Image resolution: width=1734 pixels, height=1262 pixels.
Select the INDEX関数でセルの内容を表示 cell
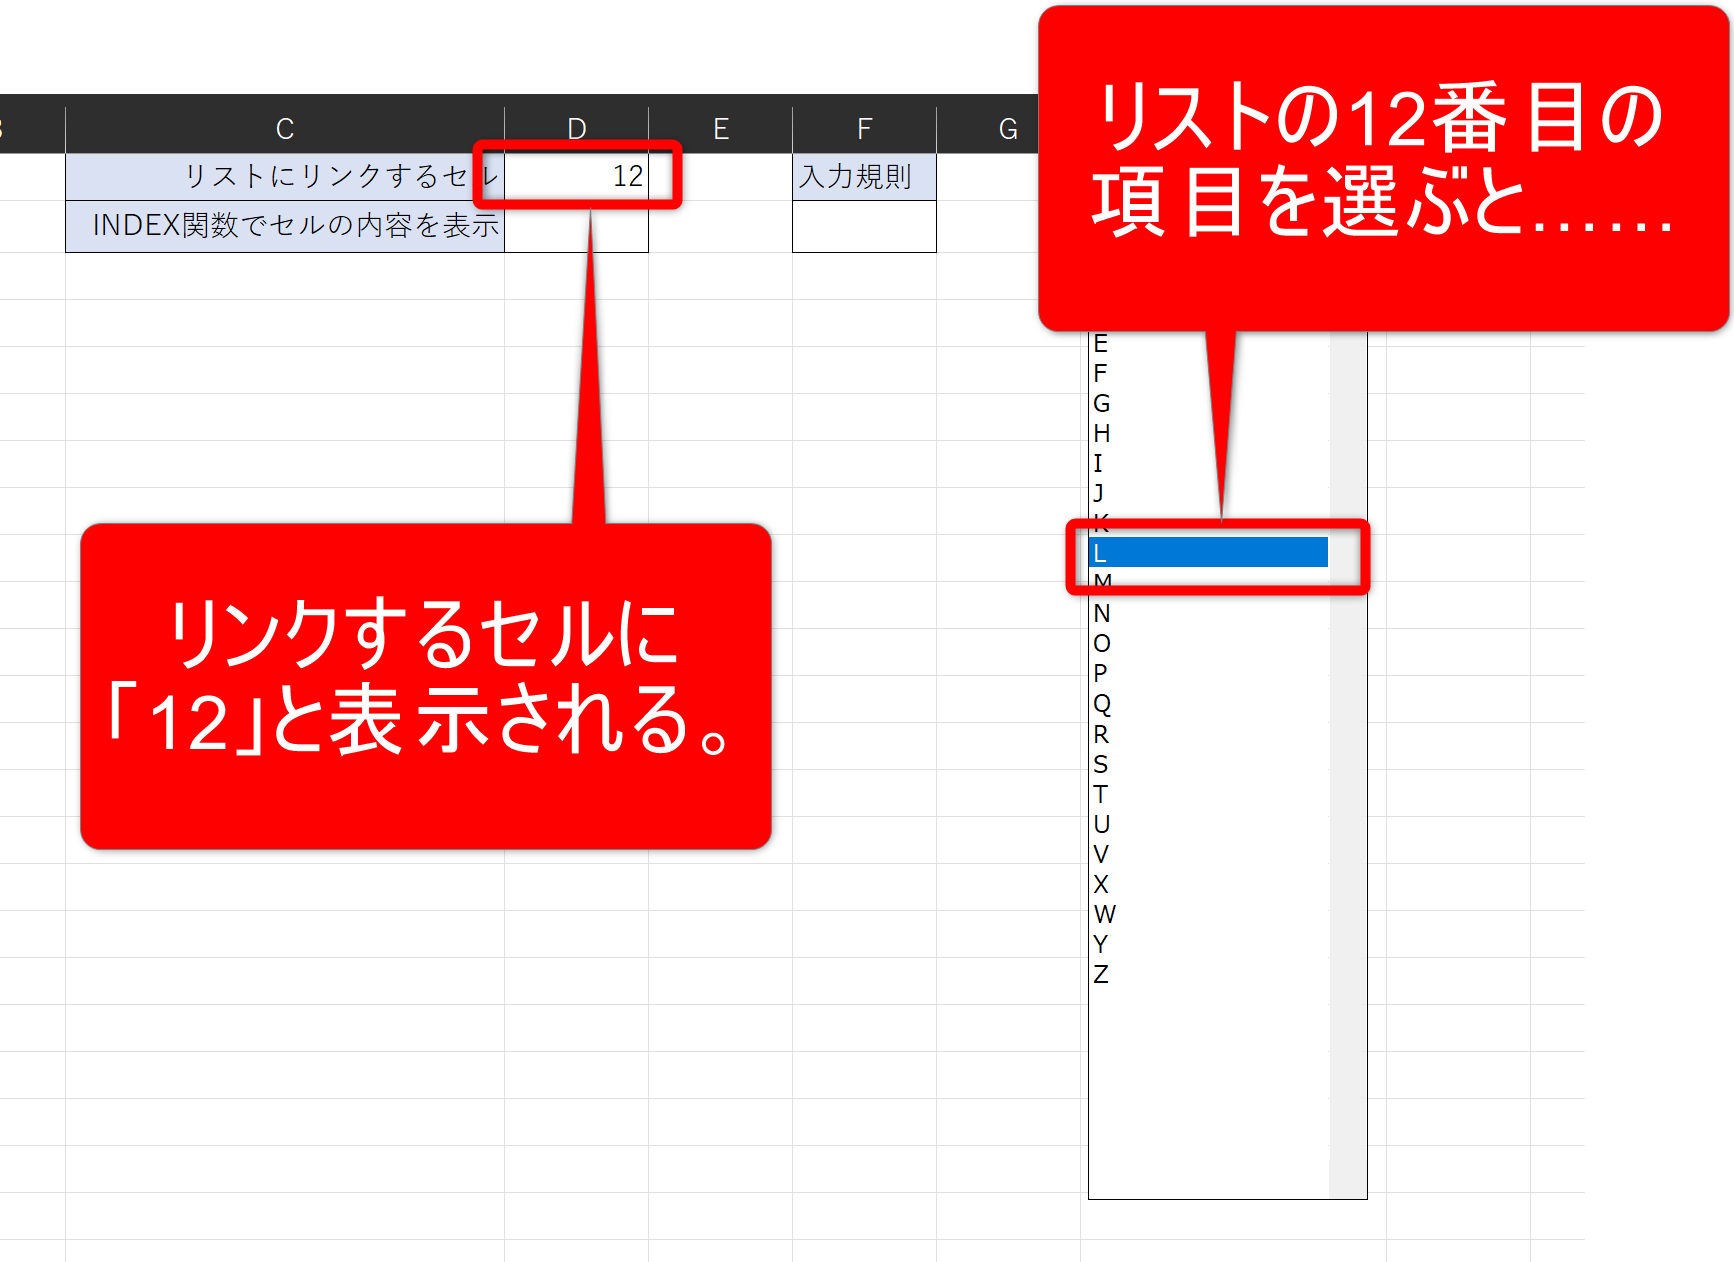(285, 226)
